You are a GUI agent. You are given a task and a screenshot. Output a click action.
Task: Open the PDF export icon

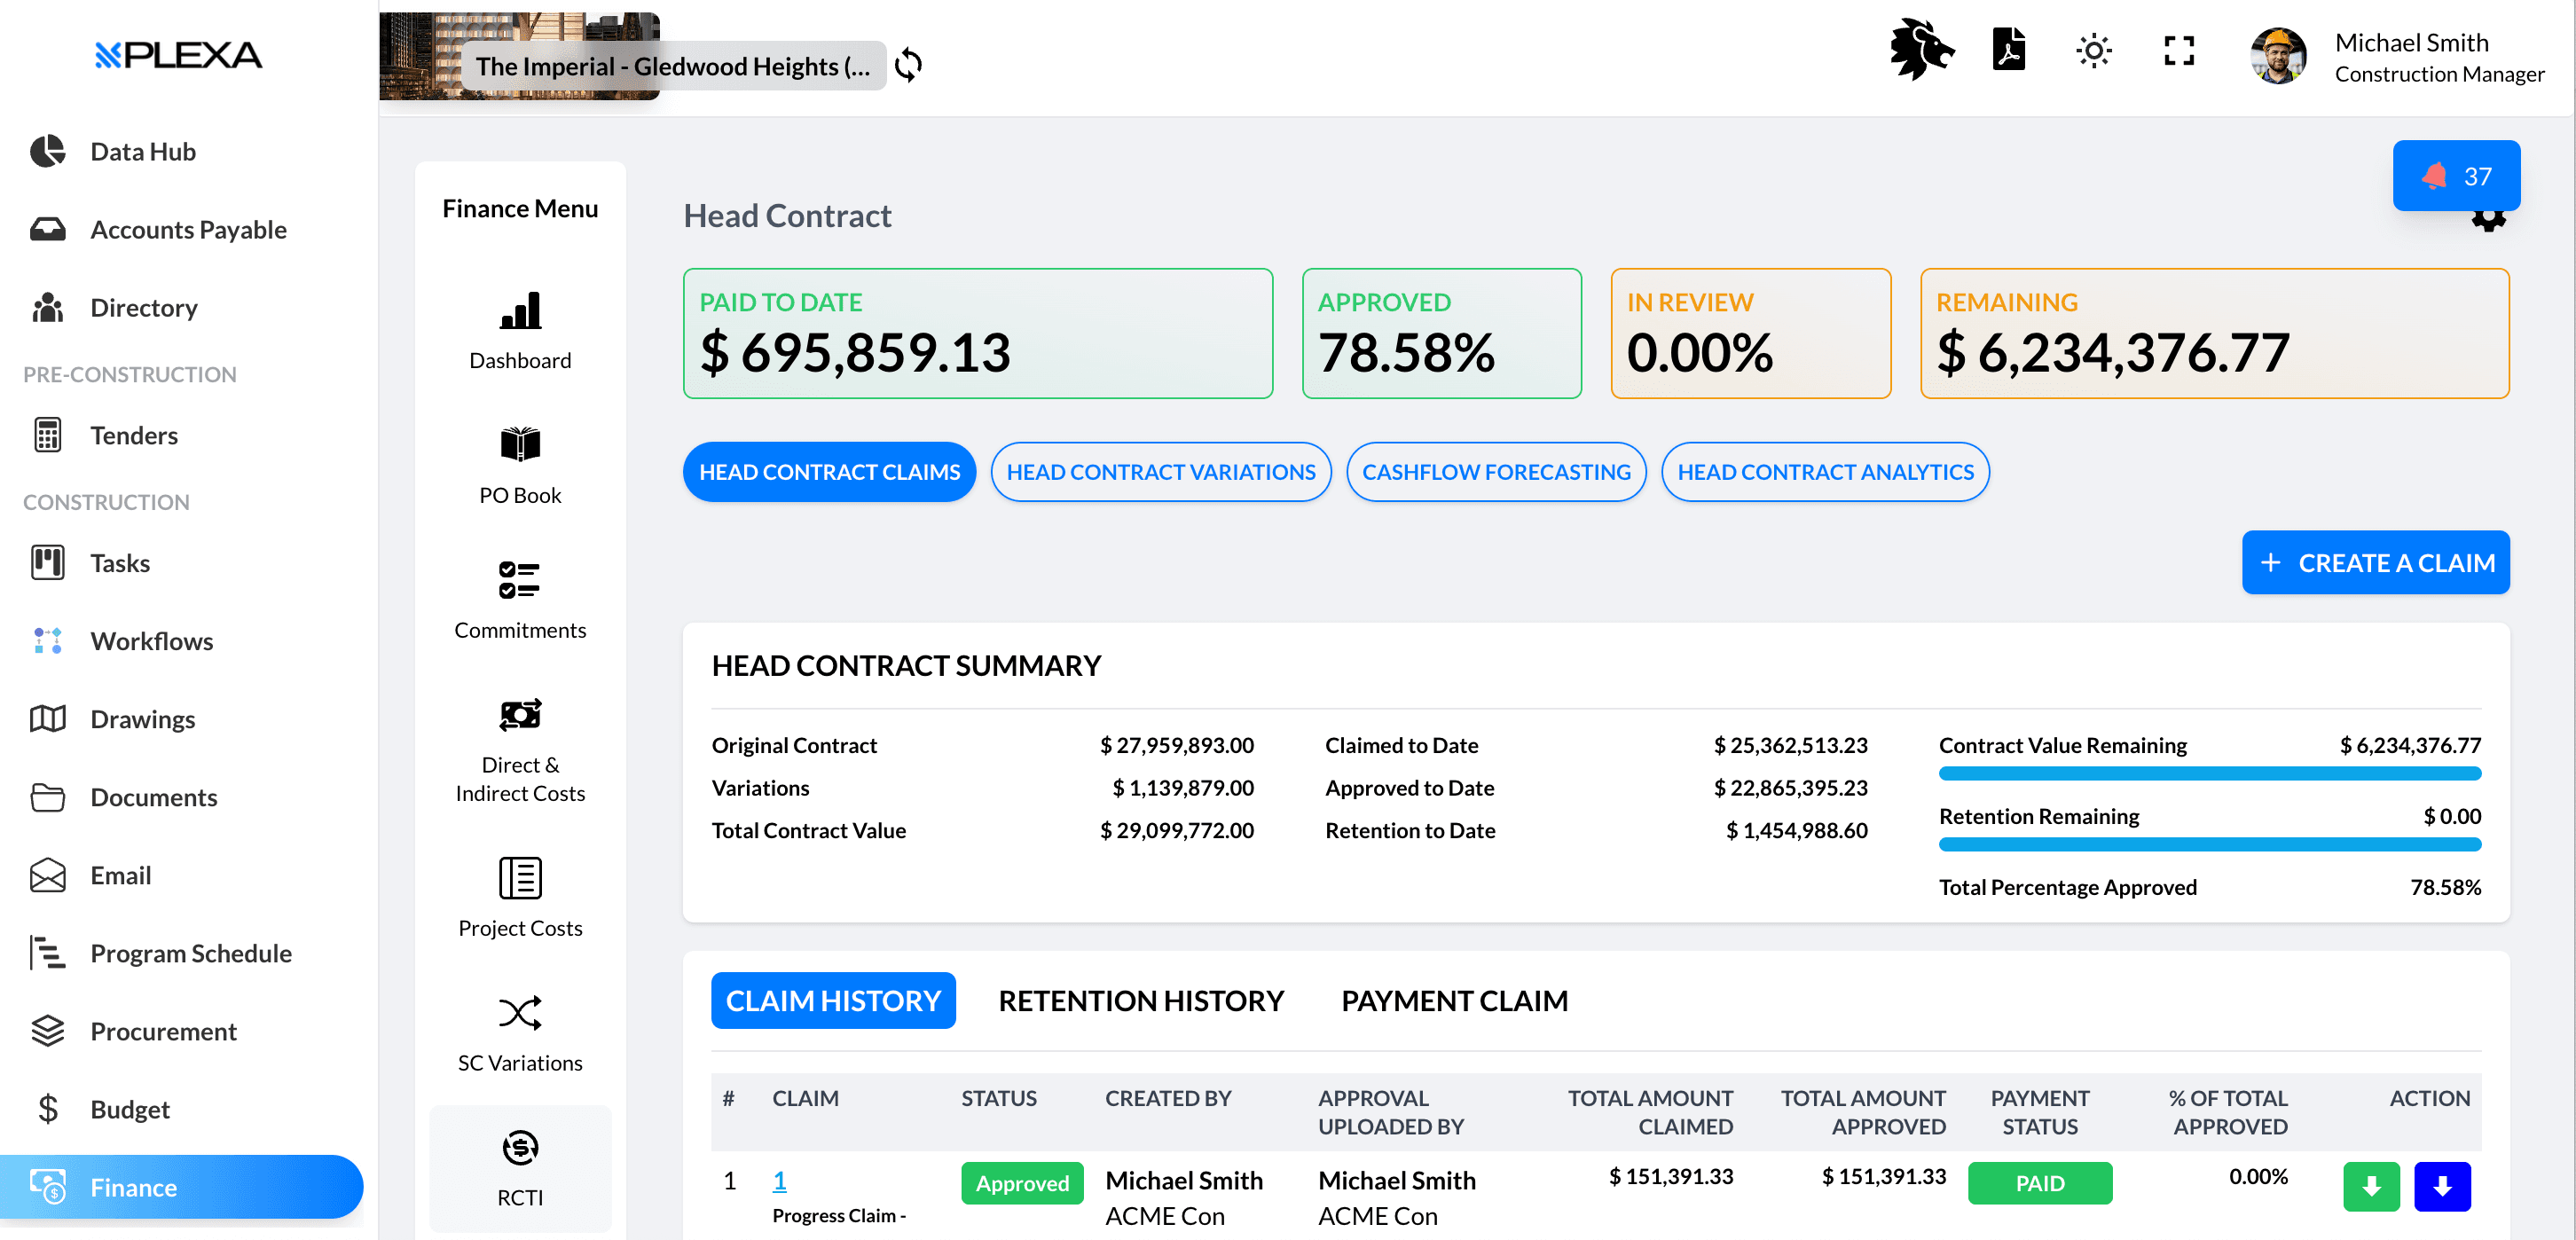click(x=2008, y=50)
